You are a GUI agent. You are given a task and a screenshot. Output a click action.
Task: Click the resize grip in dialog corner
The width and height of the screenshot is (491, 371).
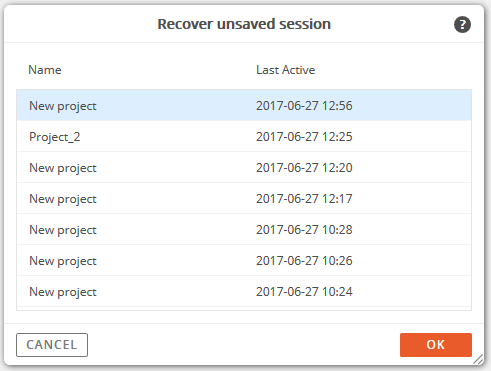coord(479,360)
